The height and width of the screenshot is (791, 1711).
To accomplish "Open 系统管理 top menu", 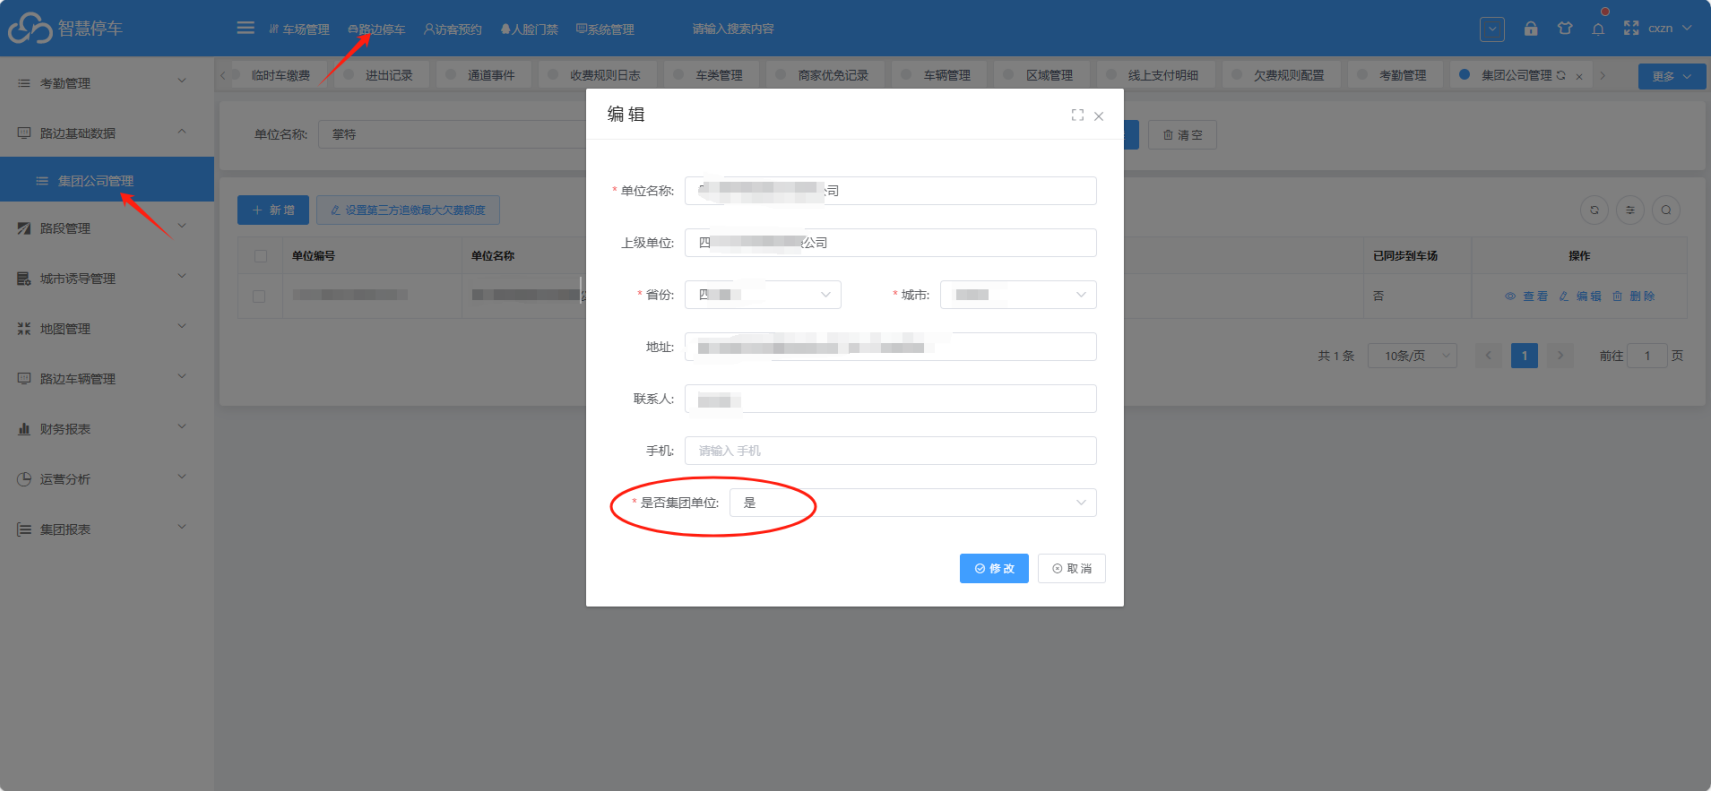I will pos(605,29).
